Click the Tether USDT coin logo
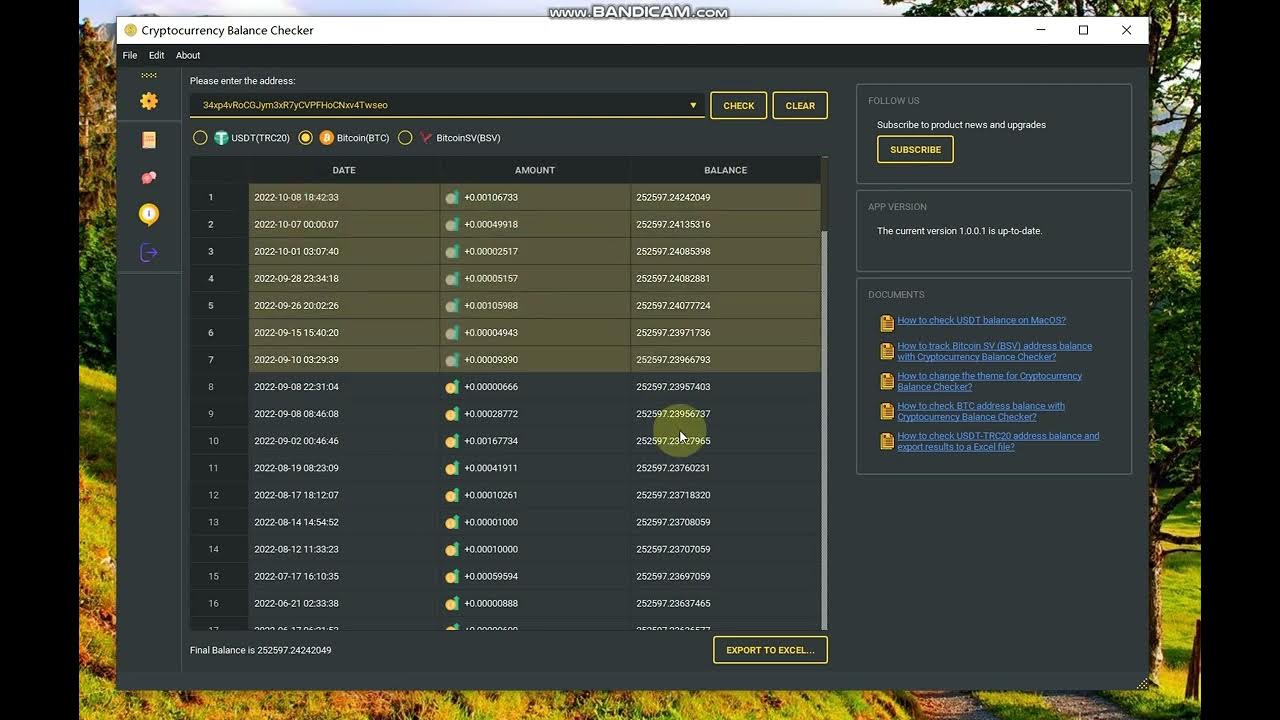Viewport: 1280px width, 720px height. pos(221,138)
